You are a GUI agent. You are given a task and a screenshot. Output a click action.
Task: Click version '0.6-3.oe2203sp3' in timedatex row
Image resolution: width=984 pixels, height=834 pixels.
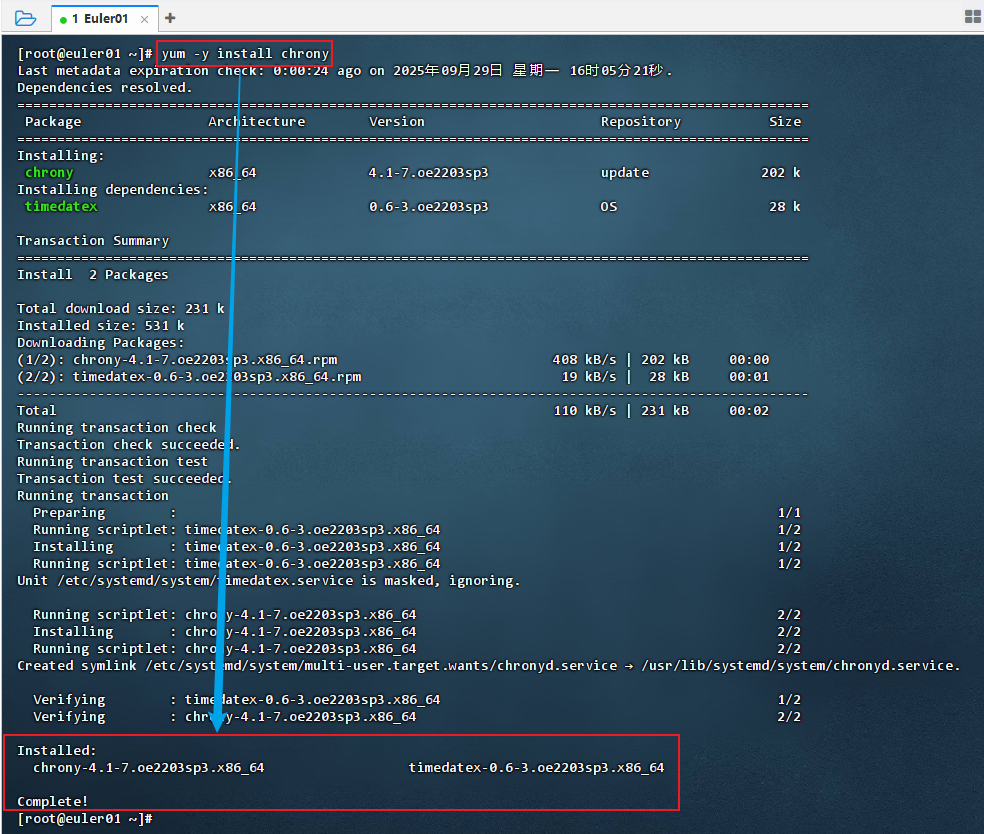point(429,206)
